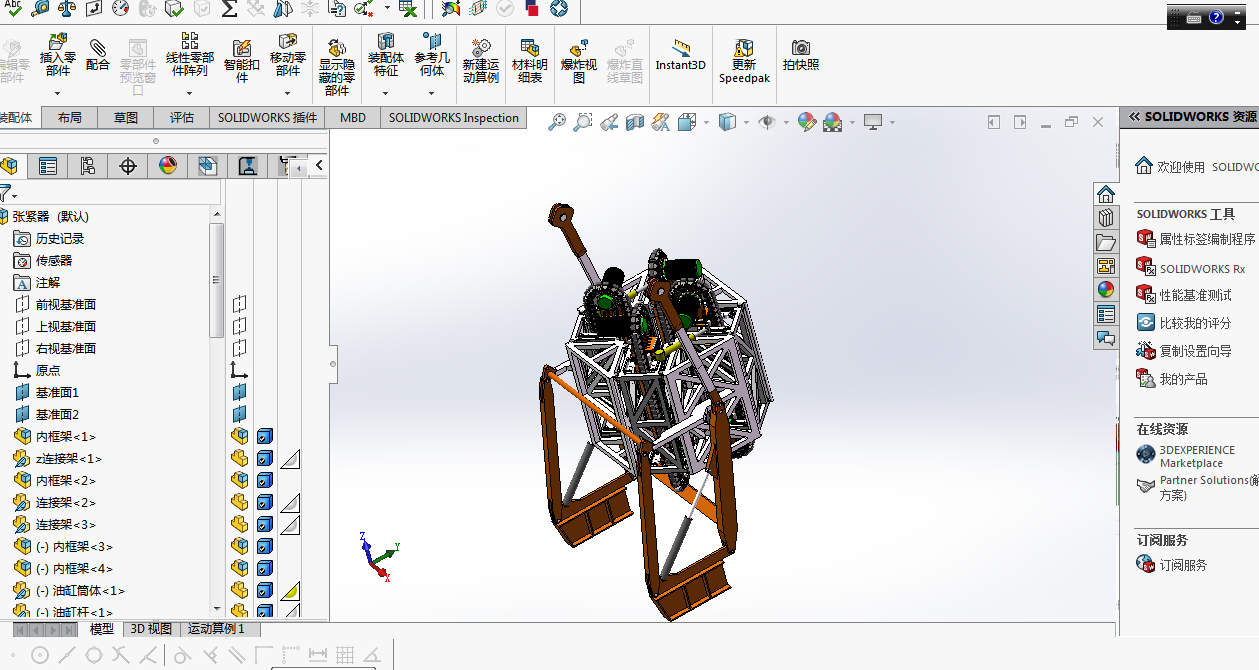Viewport: 1259px width, 670px height.
Task: Click Zoom to Fit magnifier in view toolbar
Action: tap(557, 122)
